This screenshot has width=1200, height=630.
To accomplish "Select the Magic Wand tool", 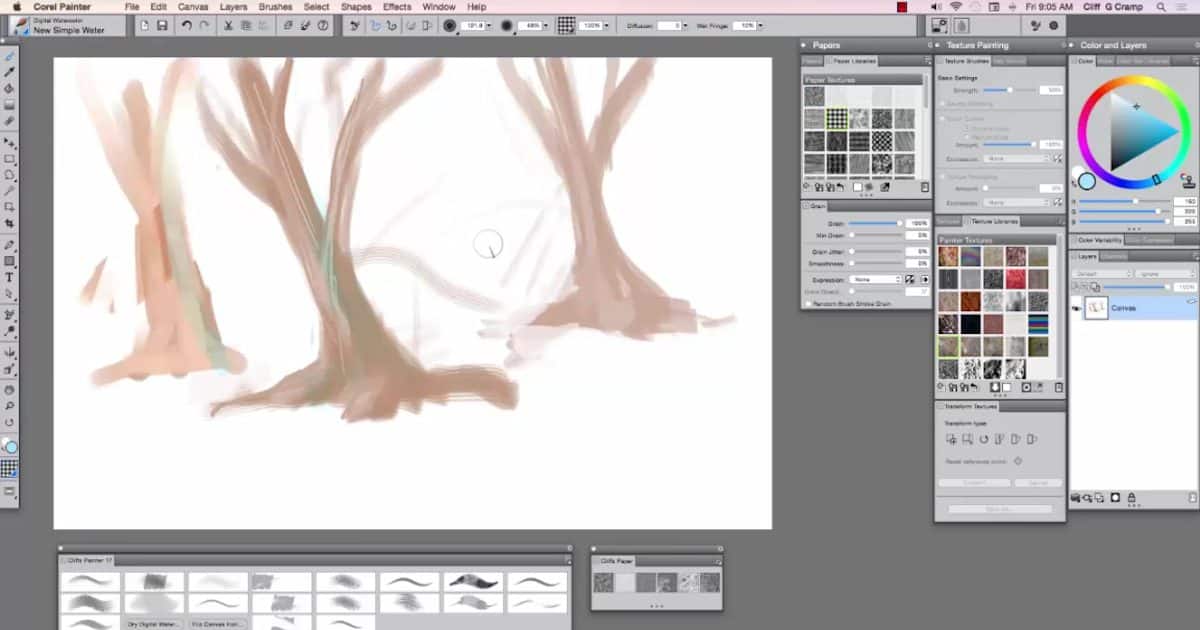I will click(8, 189).
